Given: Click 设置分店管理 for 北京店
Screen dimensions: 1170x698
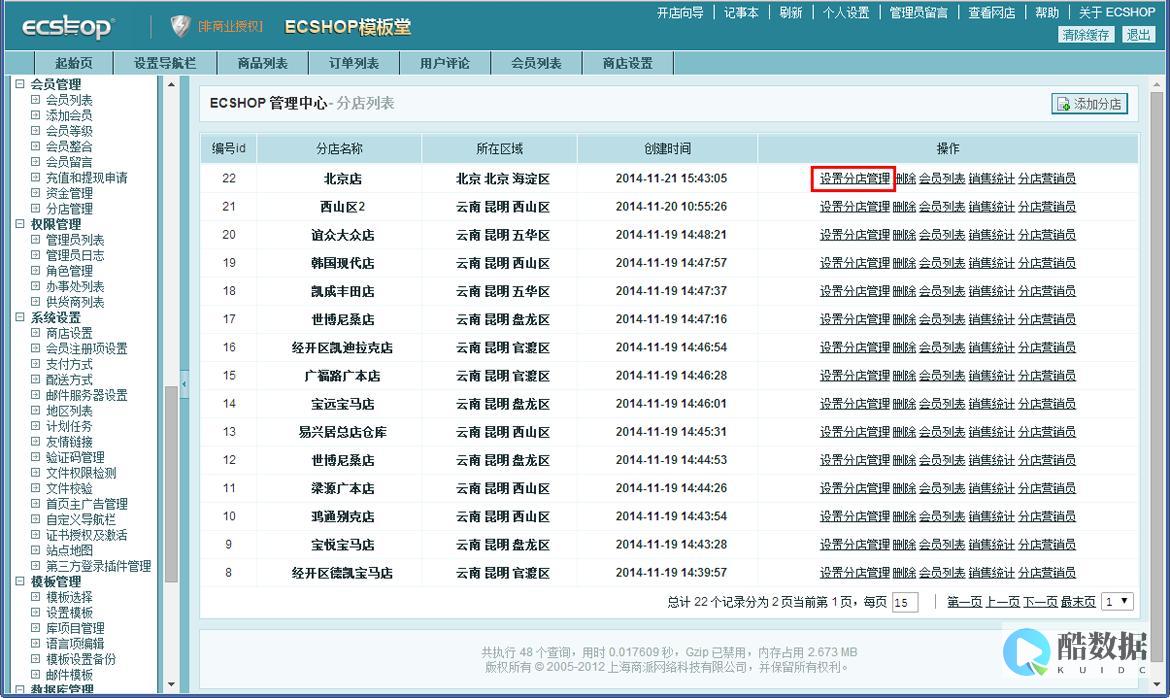Looking at the screenshot, I should coord(854,178).
